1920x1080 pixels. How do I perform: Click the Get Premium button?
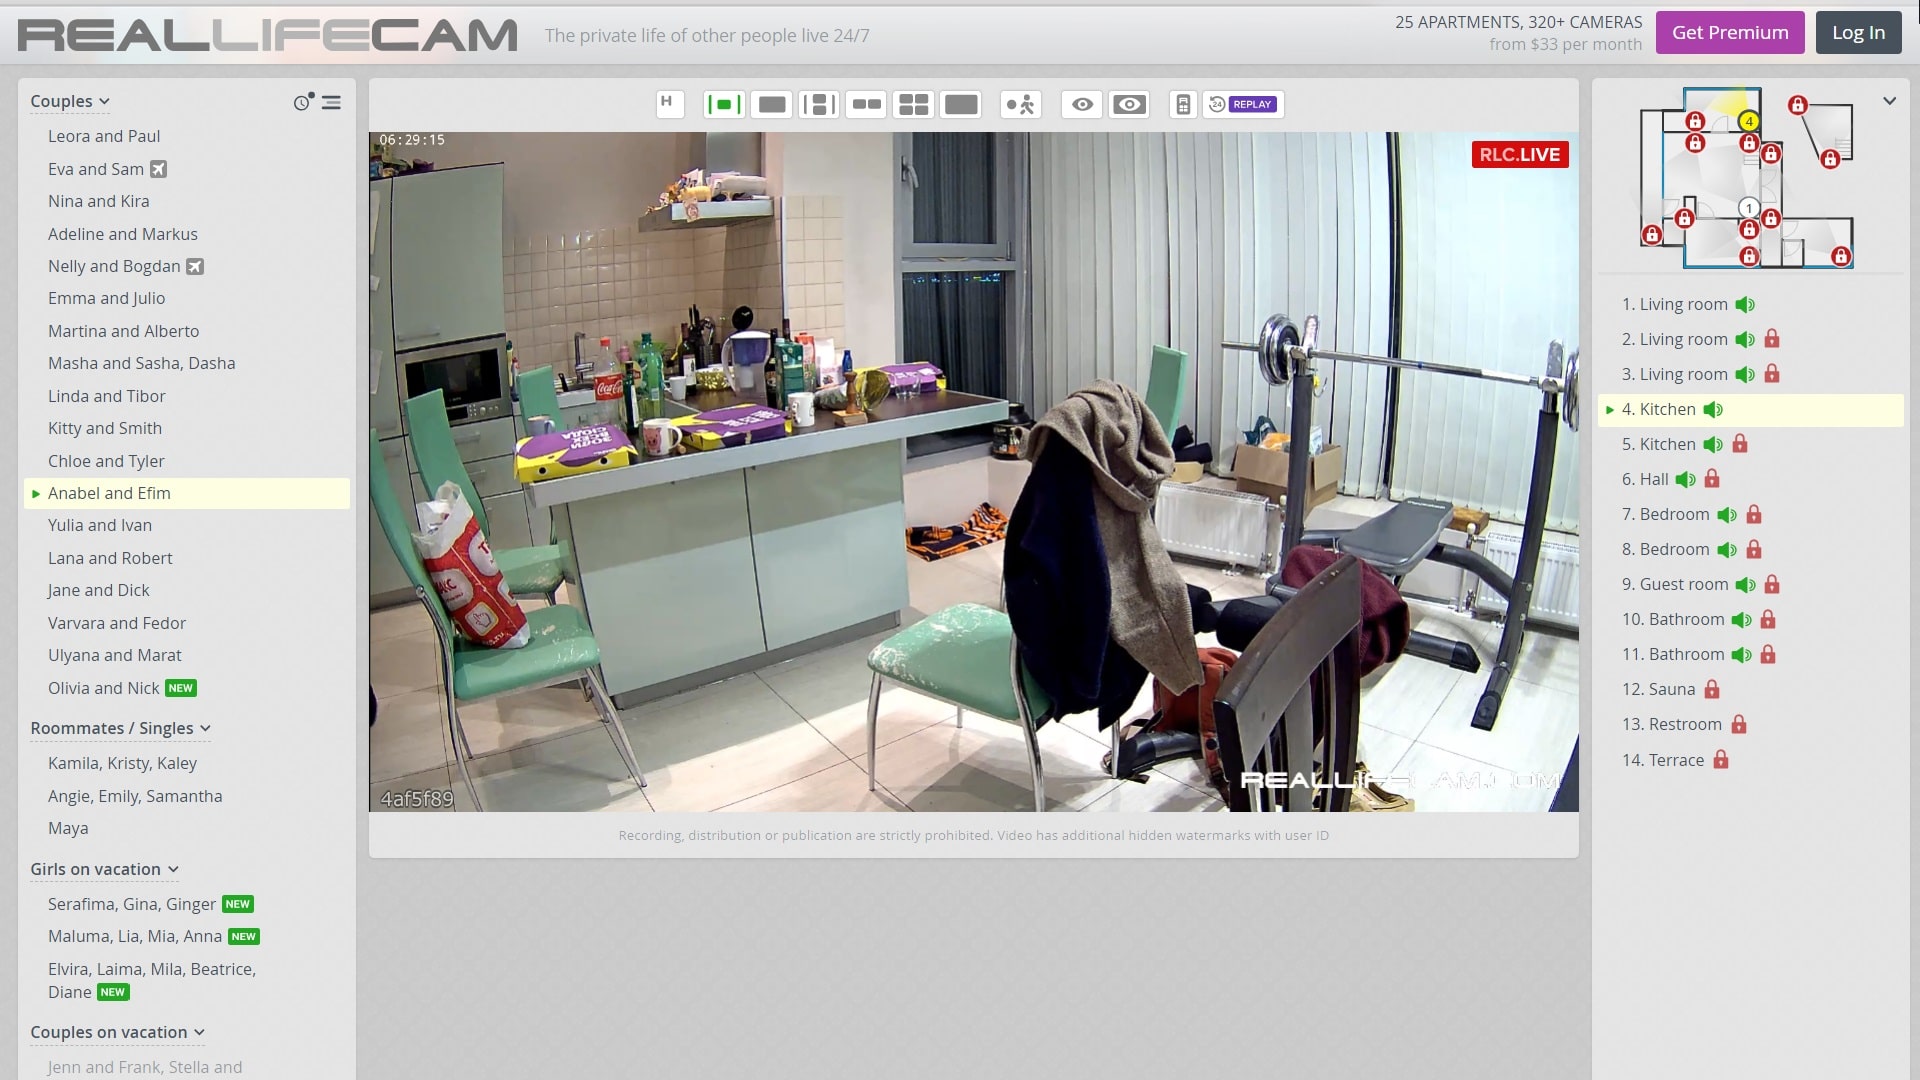click(1730, 32)
